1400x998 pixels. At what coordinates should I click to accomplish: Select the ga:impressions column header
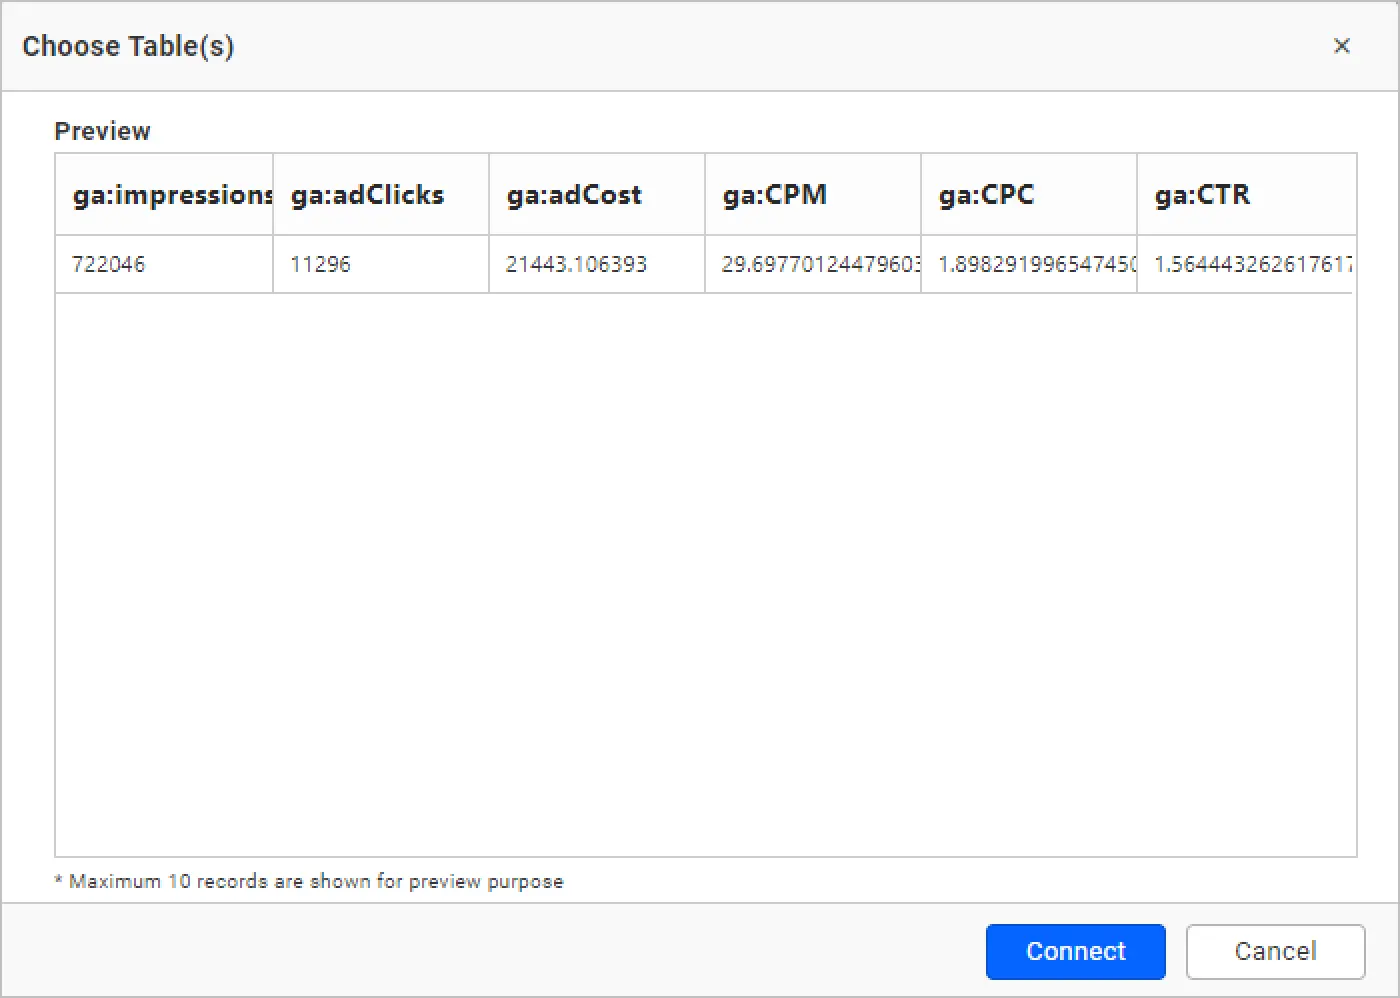(165, 195)
